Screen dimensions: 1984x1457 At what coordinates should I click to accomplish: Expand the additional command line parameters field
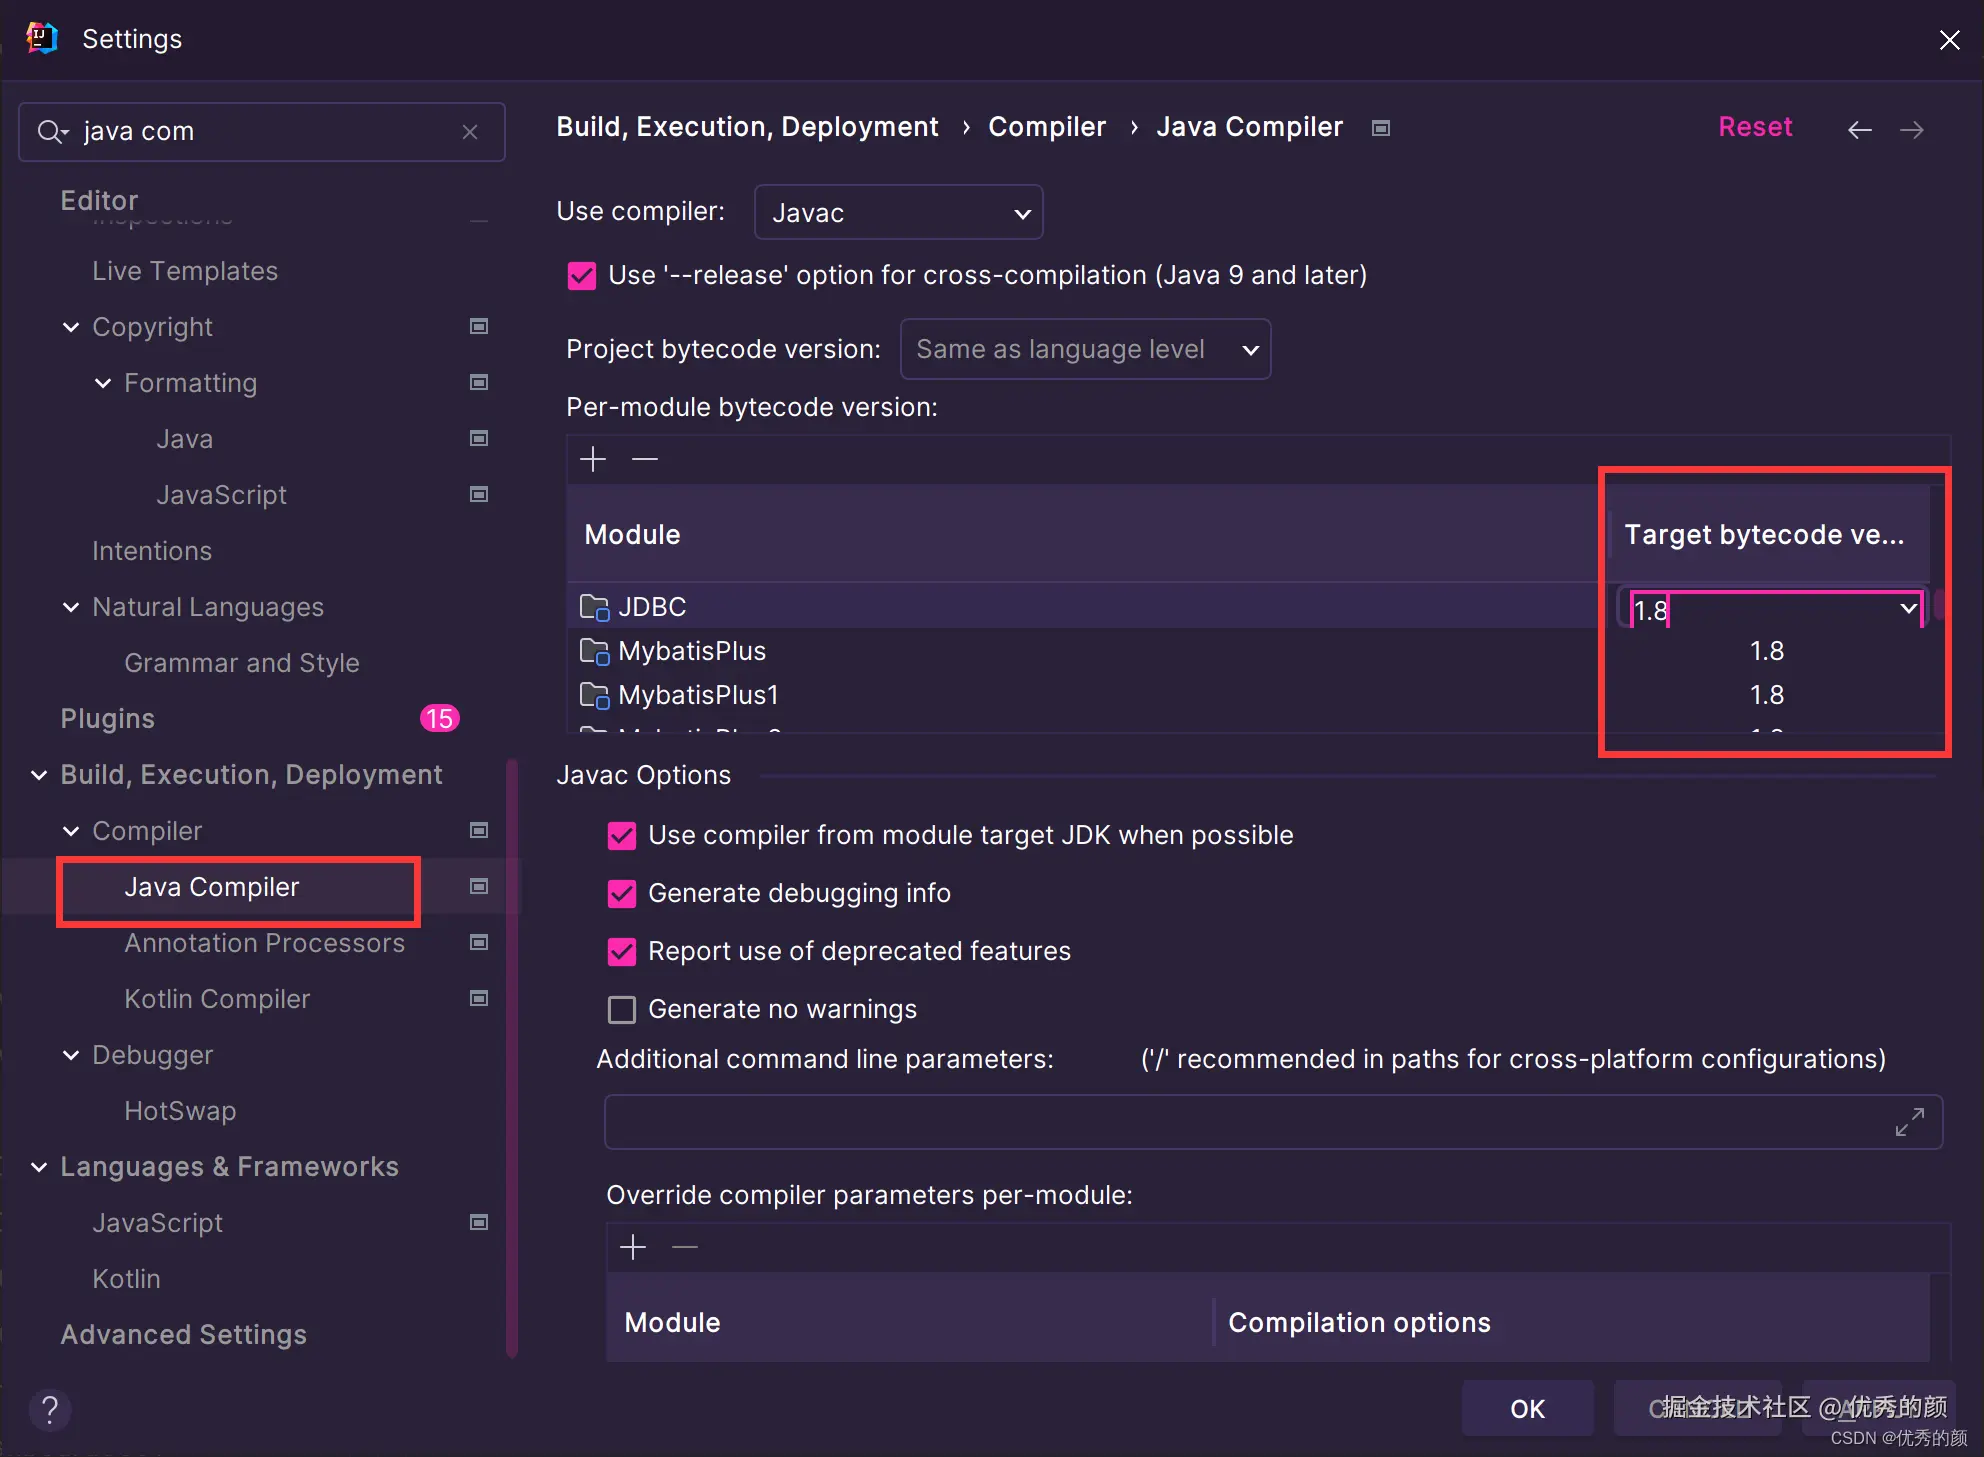click(x=1909, y=1122)
